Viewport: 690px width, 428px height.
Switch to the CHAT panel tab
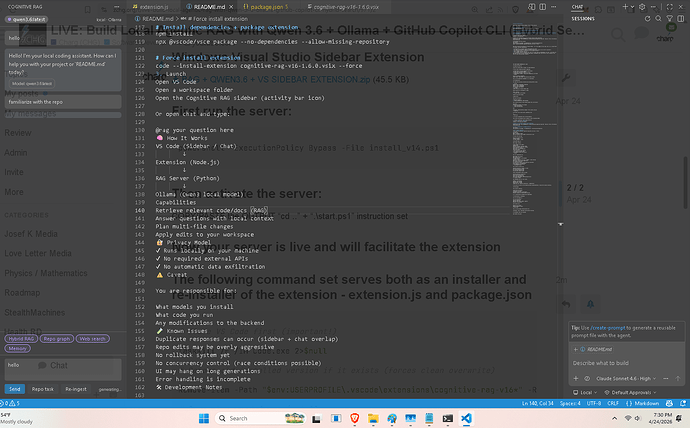click(577, 7)
